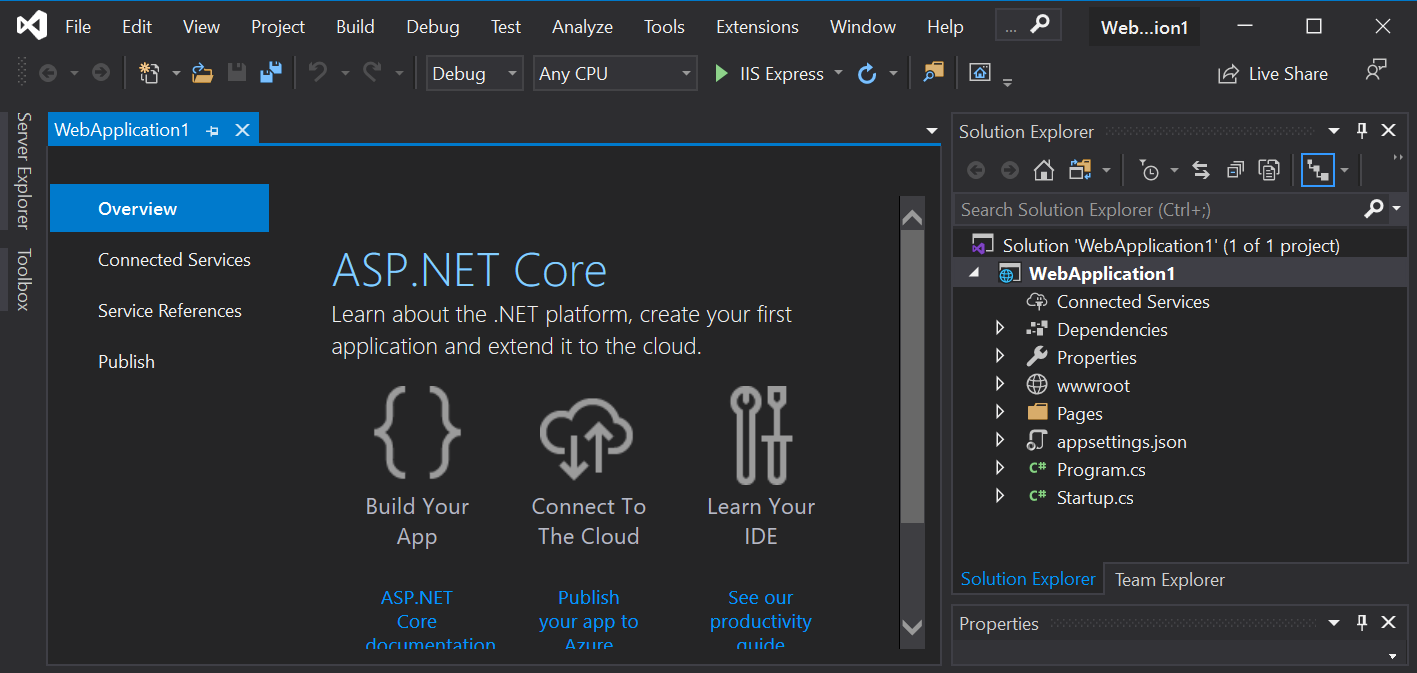Click Collapse All icon in Solution Explorer

(x=1235, y=171)
